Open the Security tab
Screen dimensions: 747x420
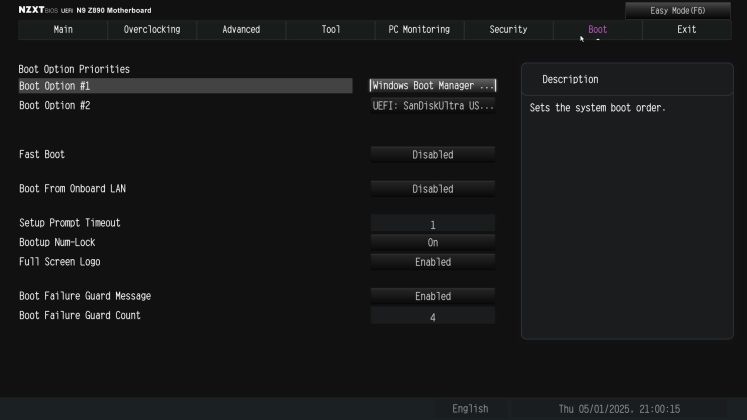(508, 30)
